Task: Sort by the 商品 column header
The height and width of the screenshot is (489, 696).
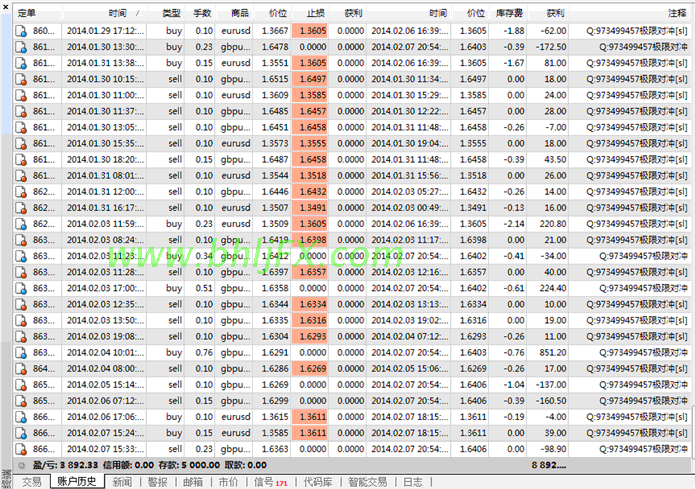Action: (234, 13)
